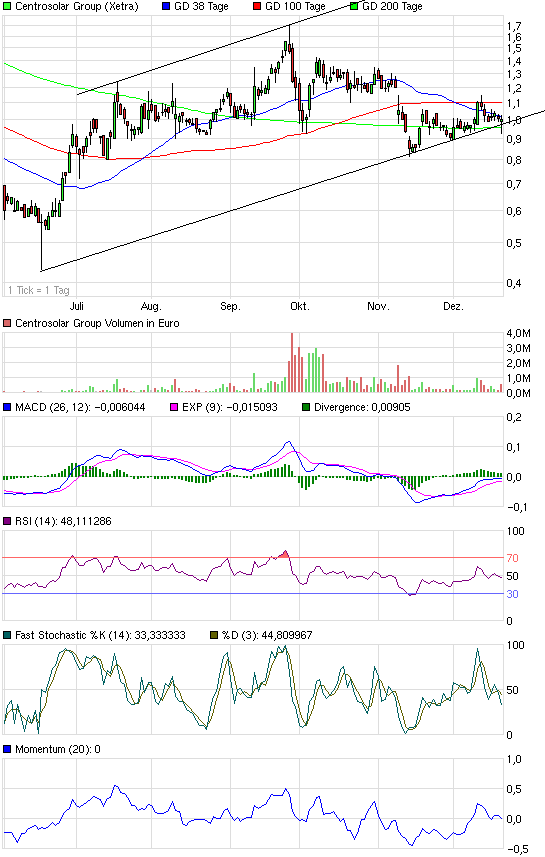Click the 'Okt.' month axis label
545x857 pixels.
click(300, 306)
